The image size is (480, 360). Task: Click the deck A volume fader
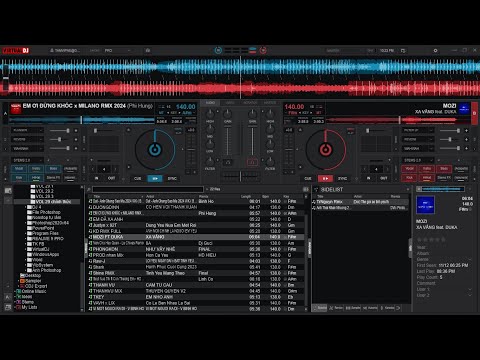pyautogui.click(x=228, y=140)
